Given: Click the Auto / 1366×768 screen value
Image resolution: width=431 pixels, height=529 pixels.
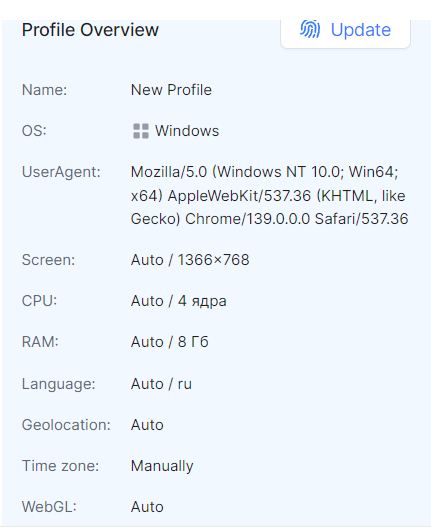Looking at the screenshot, I should point(190,260).
